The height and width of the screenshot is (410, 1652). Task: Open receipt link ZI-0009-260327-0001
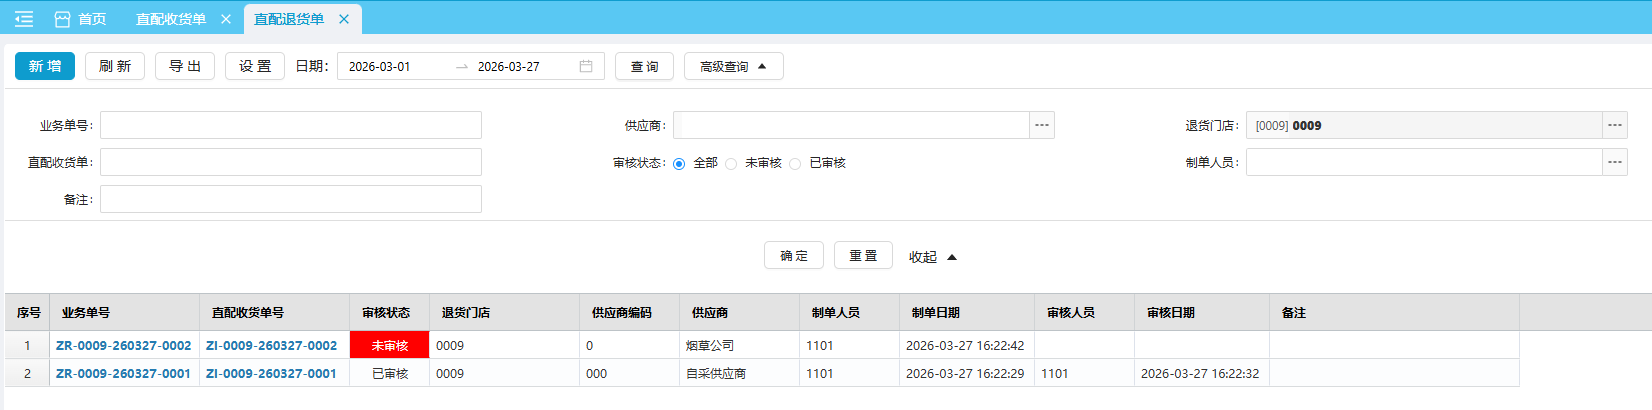coord(271,373)
